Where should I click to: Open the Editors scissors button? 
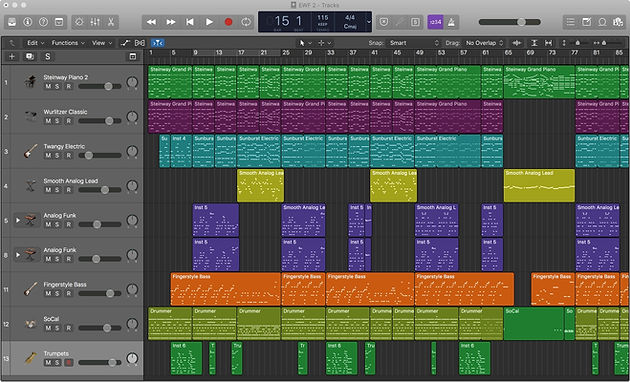[x=111, y=22]
